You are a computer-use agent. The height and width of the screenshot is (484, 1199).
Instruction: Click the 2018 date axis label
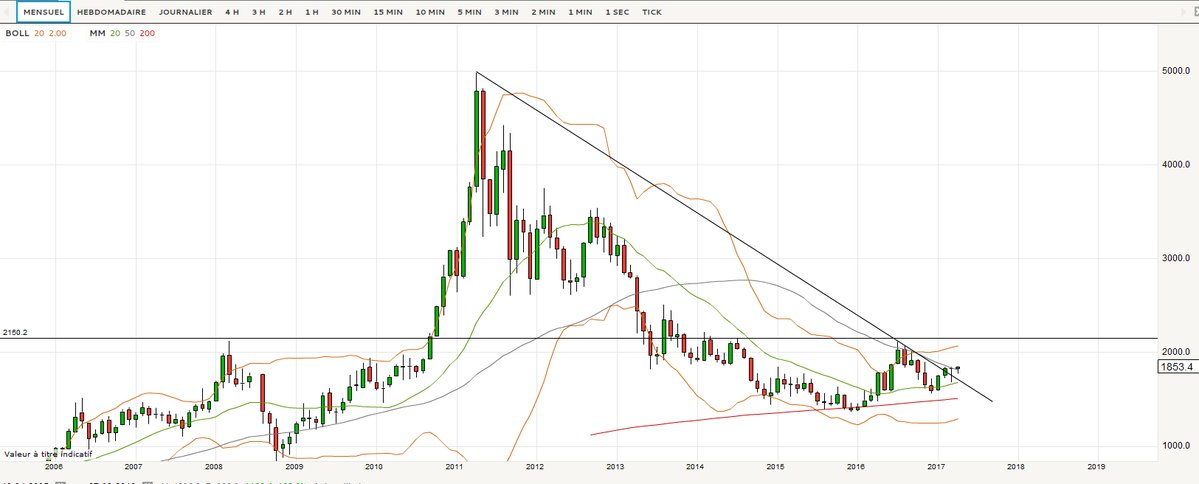tap(1015, 466)
